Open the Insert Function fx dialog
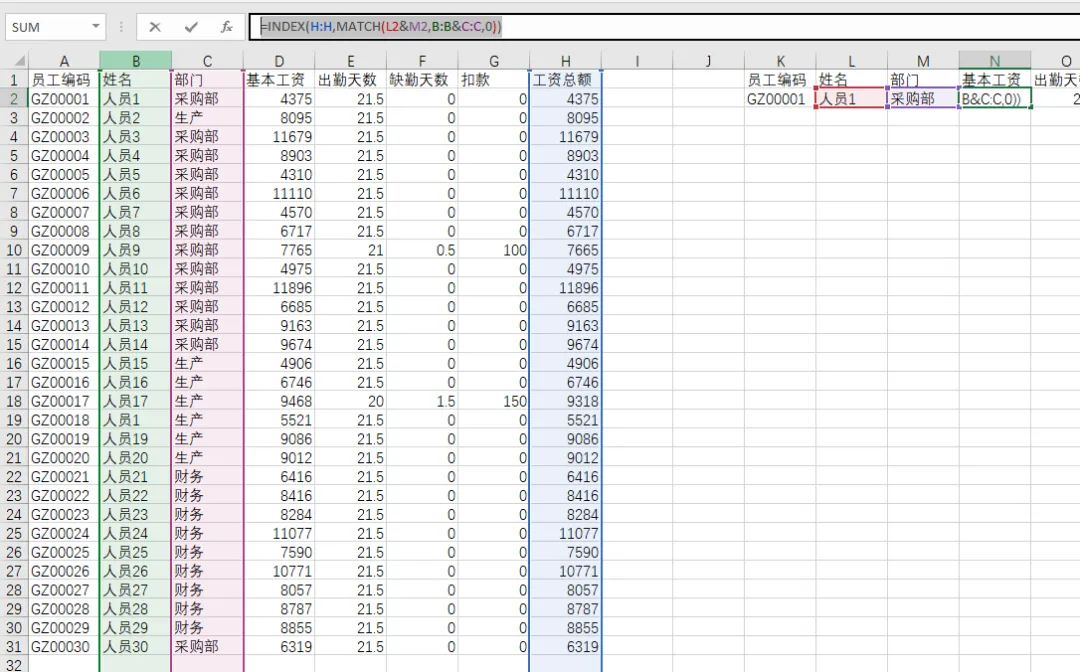This screenshot has width=1080, height=672. 227,27
